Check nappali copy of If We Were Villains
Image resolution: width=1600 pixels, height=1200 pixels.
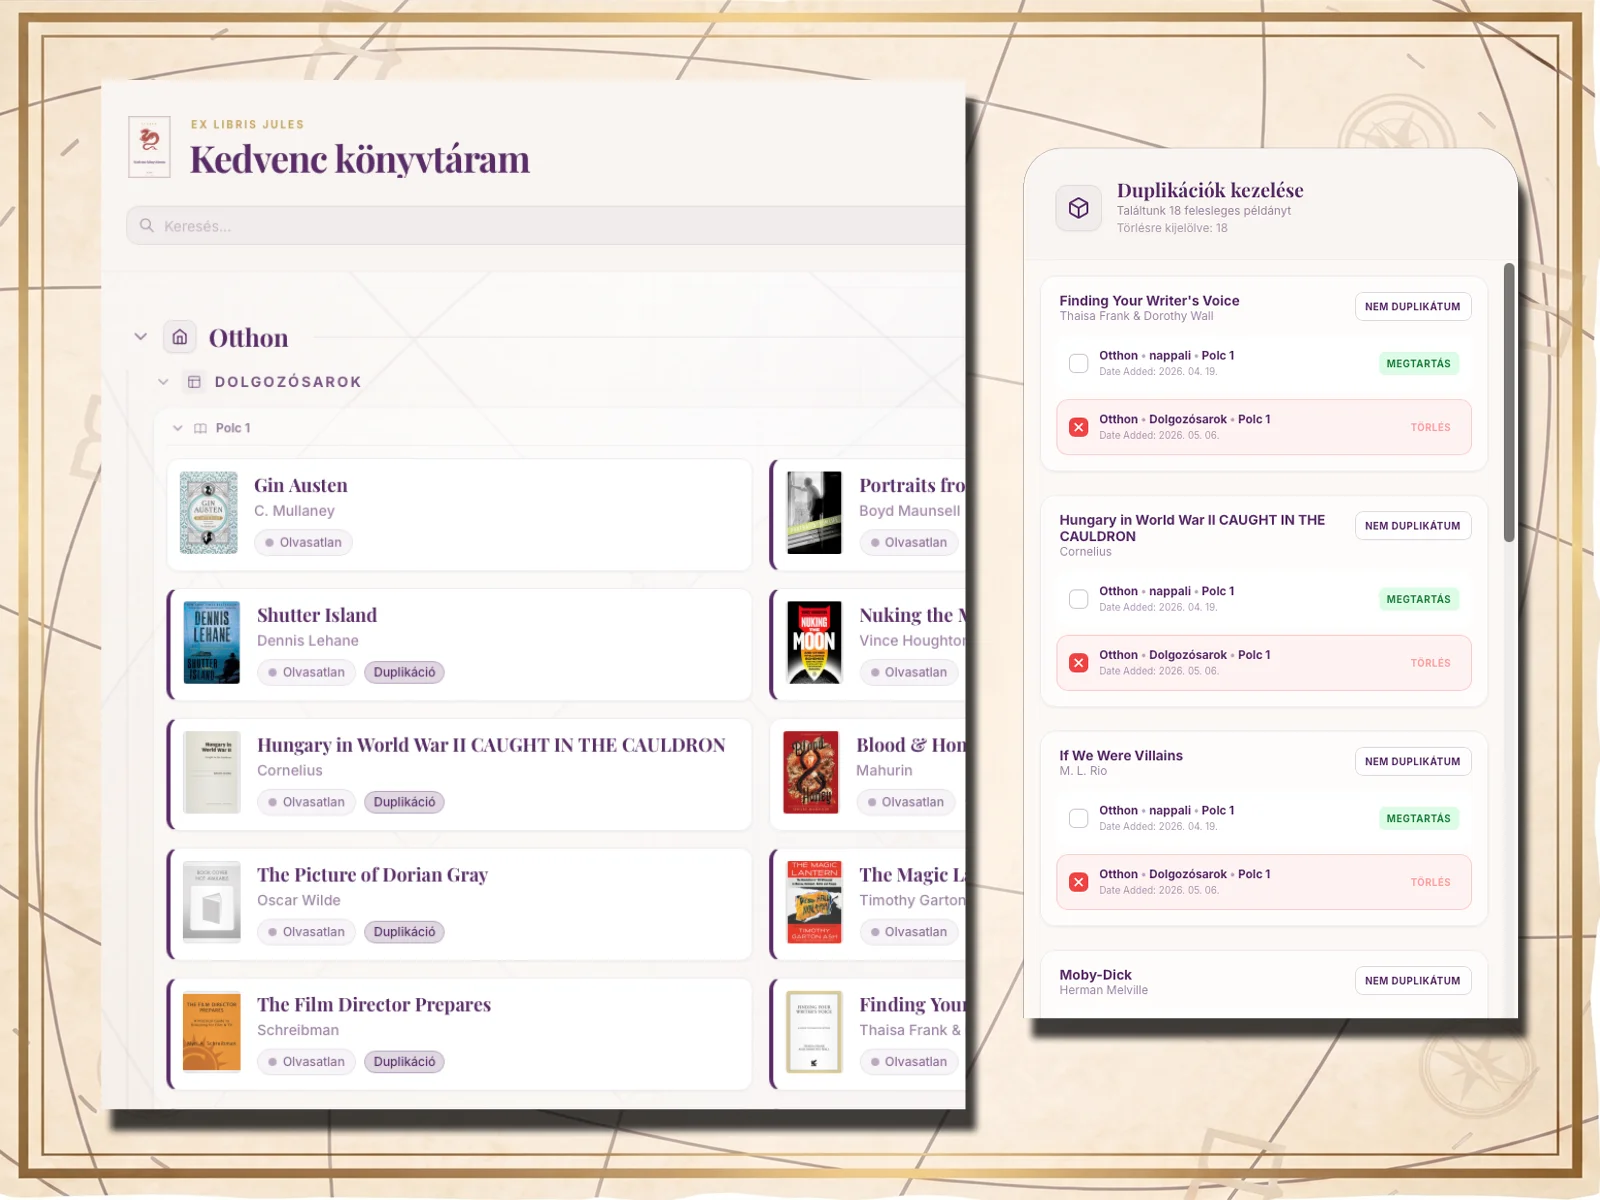click(1079, 818)
